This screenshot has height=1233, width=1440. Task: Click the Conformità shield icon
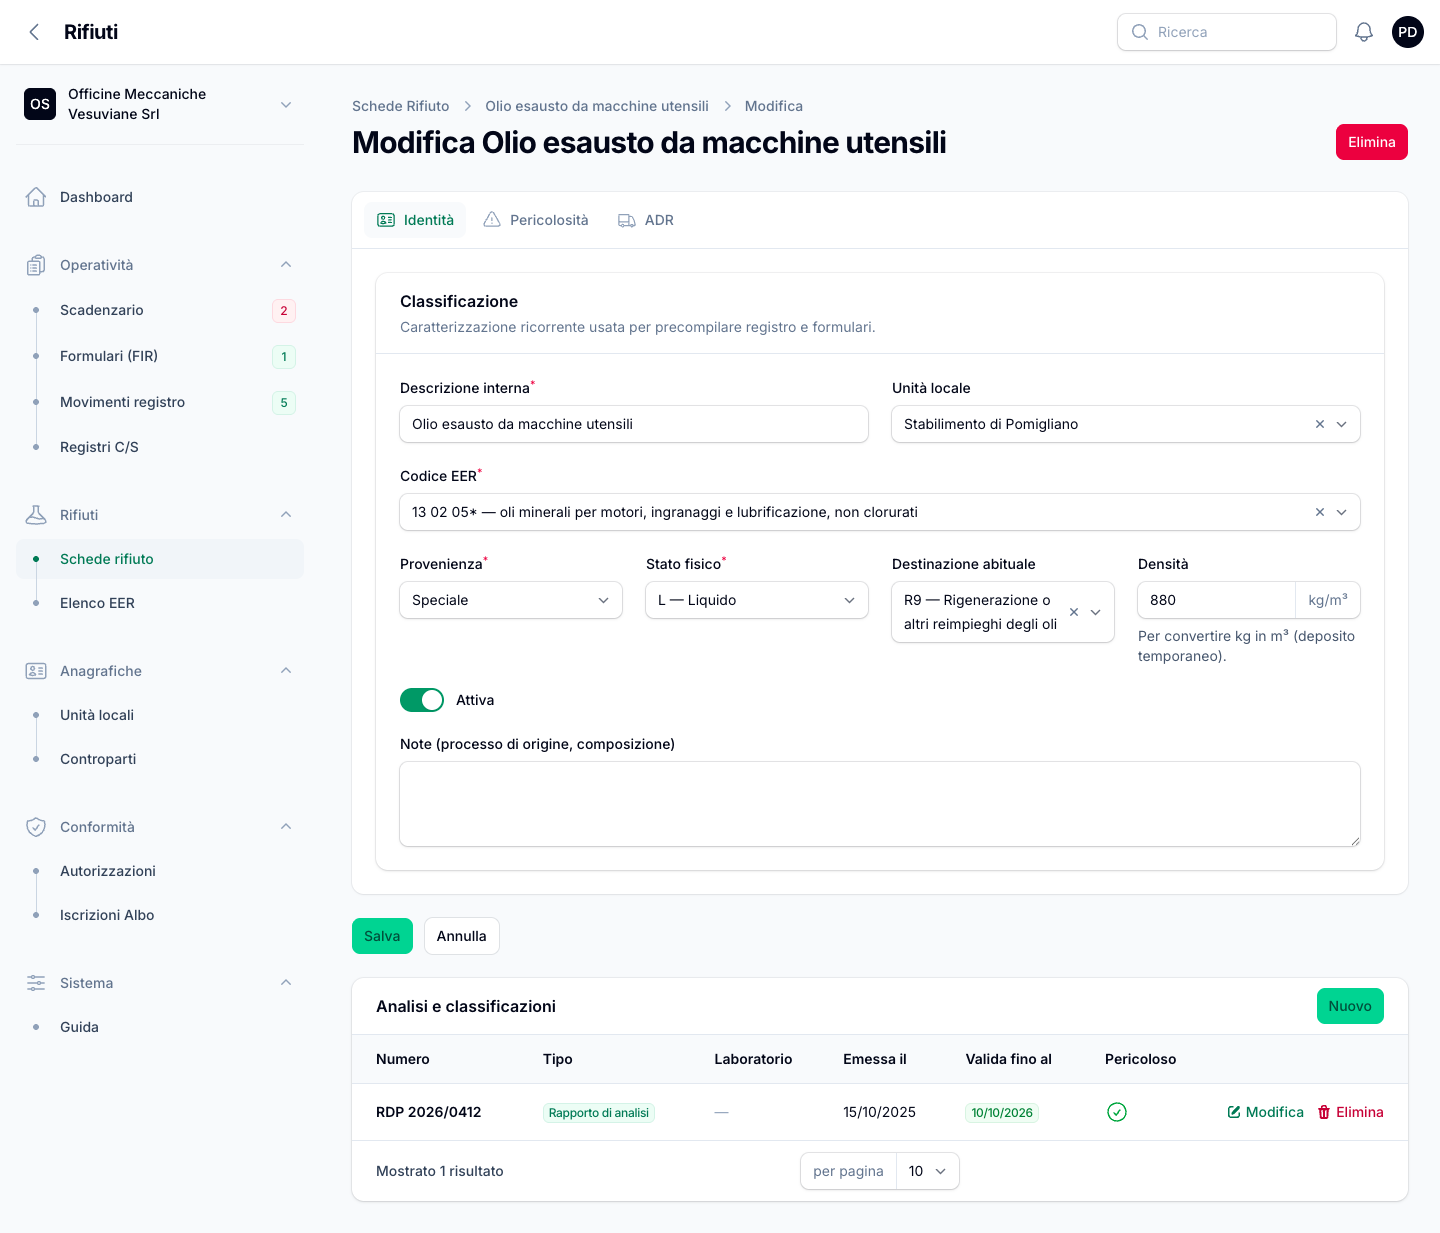click(x=36, y=827)
